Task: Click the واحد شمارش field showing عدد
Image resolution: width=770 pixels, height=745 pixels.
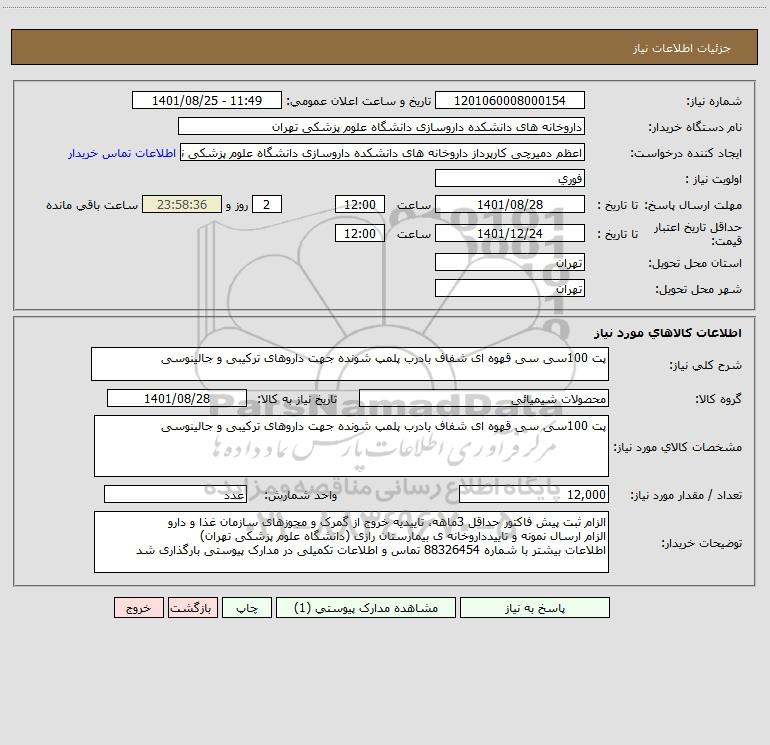Action: click(175, 495)
